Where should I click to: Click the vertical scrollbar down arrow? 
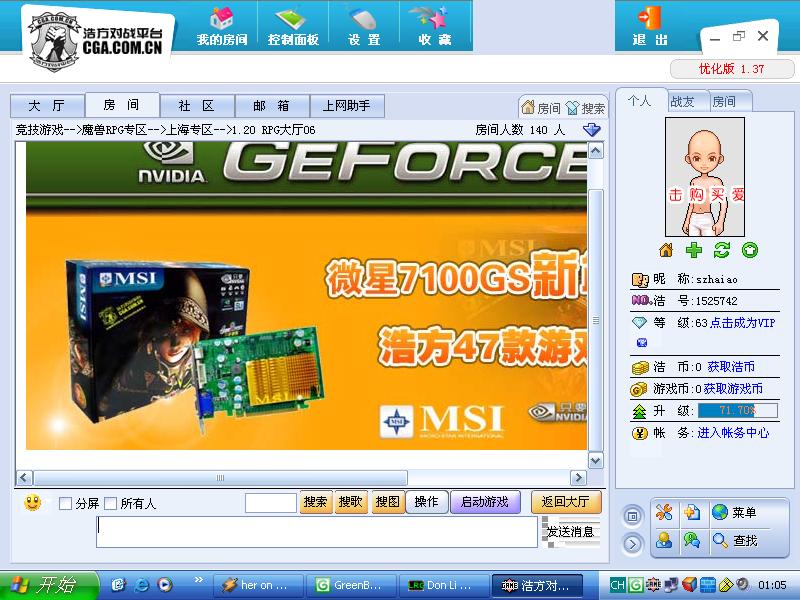pos(595,461)
